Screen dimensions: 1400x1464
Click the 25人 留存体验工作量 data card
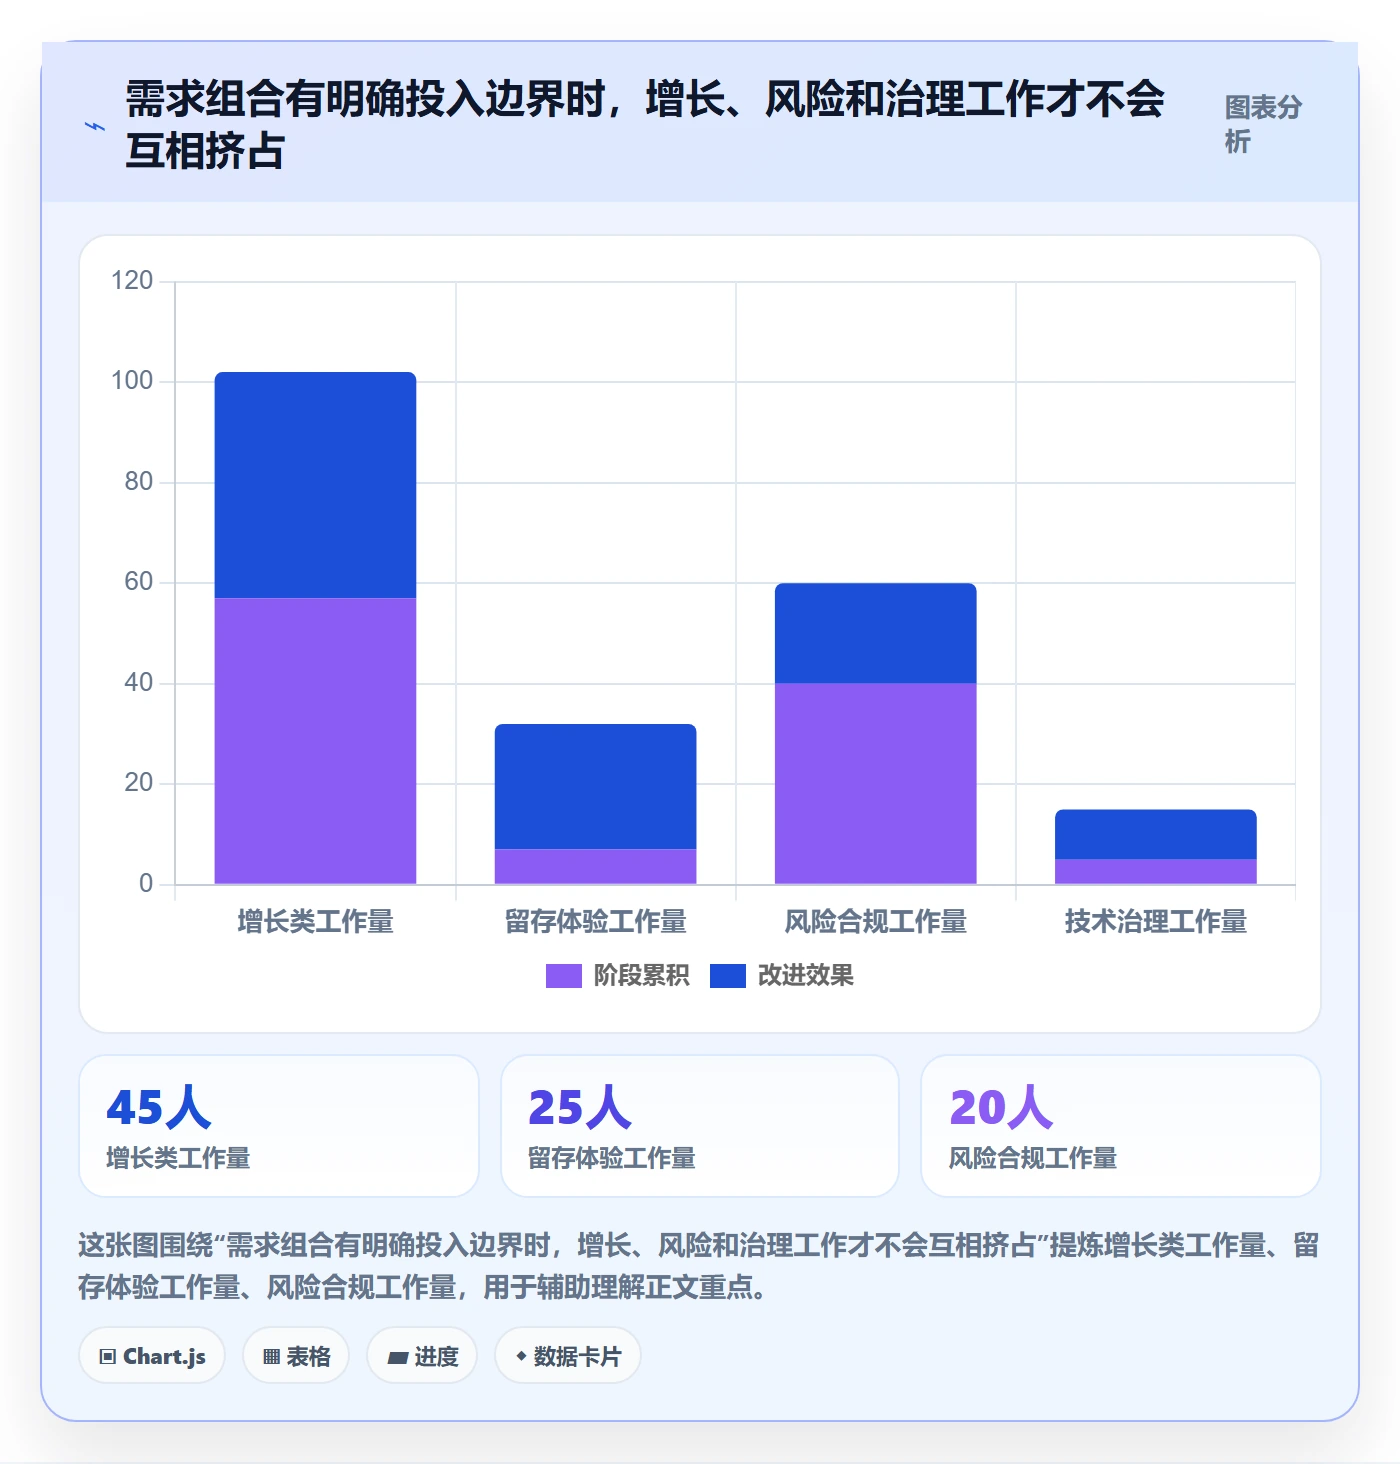click(700, 1126)
